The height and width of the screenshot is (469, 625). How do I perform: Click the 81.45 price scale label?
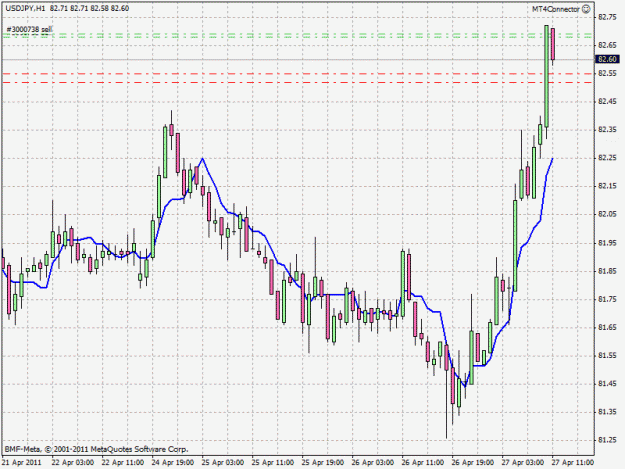point(607,384)
